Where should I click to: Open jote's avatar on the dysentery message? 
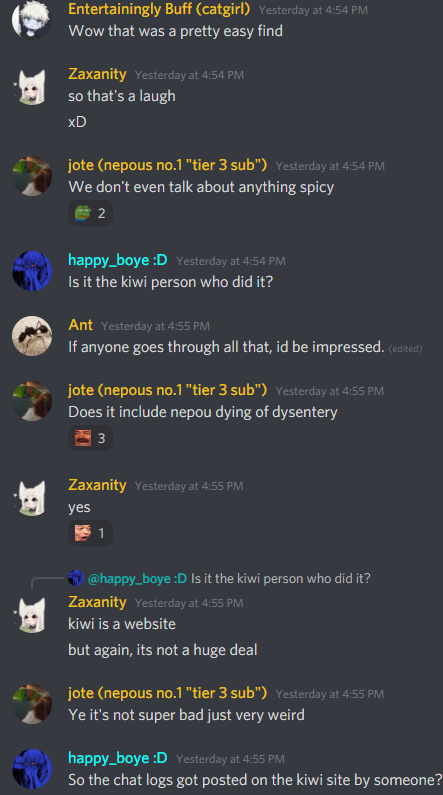point(32,401)
